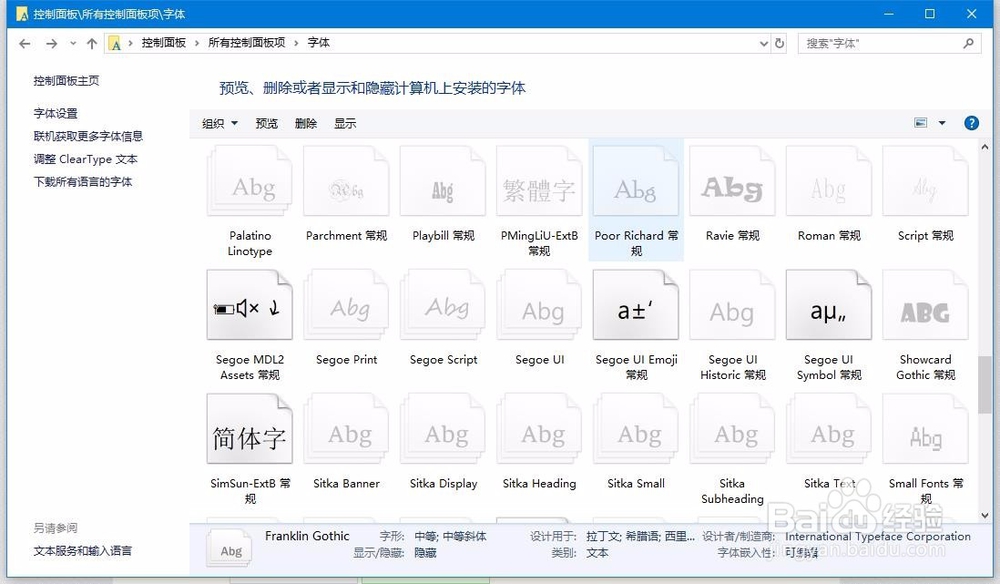Viewport: 1000px width, 584px height.
Task: Open the view options dropdown arrow
Action: pos(942,123)
